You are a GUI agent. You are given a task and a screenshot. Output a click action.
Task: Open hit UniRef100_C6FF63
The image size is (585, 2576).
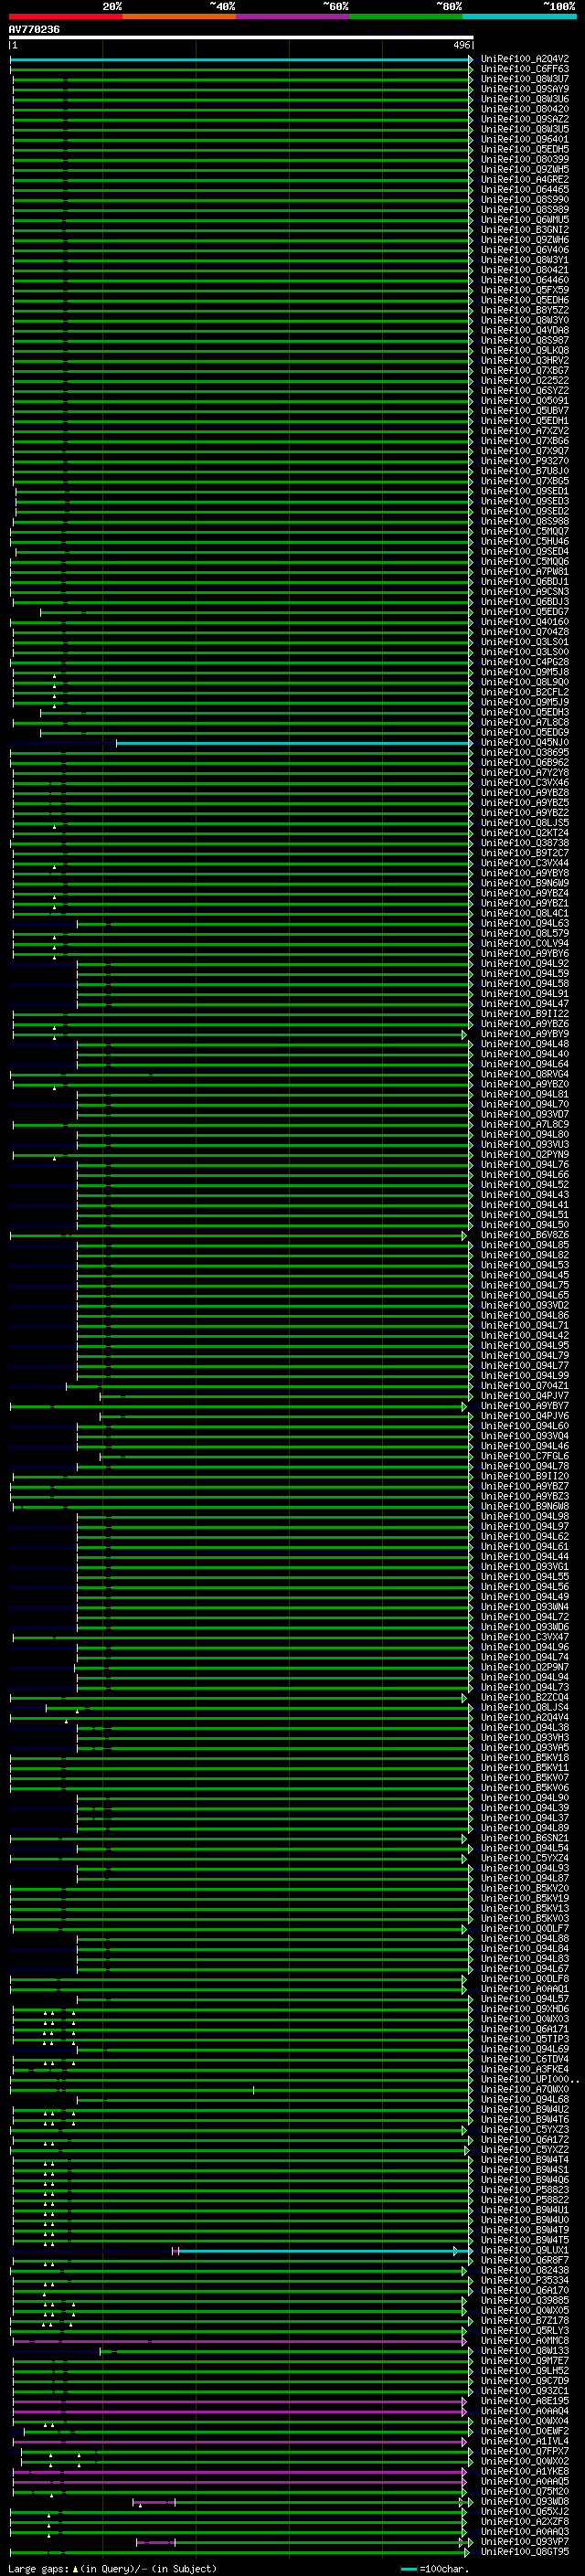(x=525, y=69)
